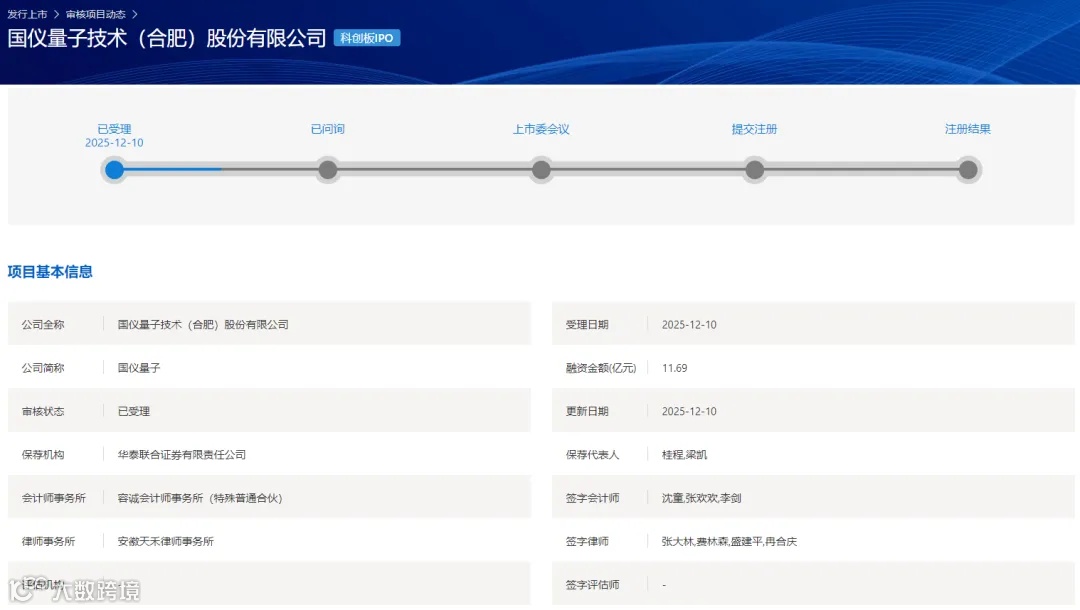Image resolution: width=1080 pixels, height=610 pixels.
Task: Click the value 张大林,费林森,盛建平,冉合庆
Action: tap(729, 541)
